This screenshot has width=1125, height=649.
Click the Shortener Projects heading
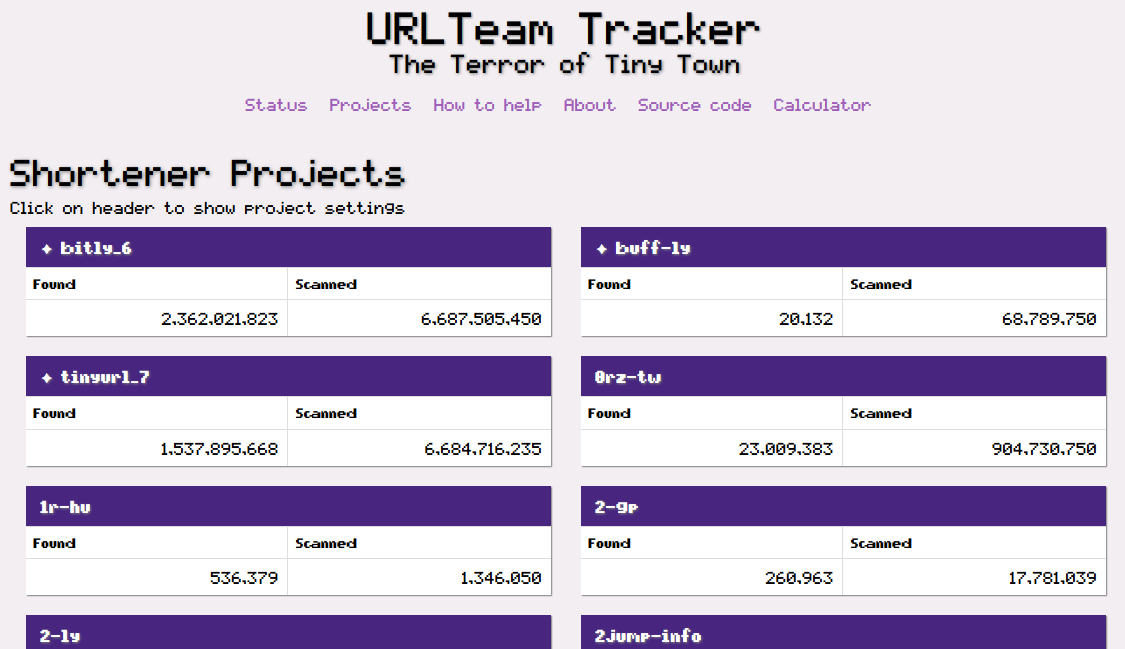[207, 174]
